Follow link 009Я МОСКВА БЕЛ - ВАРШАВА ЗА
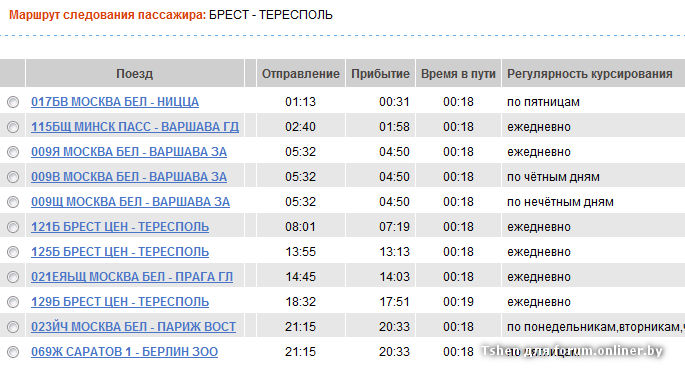 click(129, 152)
